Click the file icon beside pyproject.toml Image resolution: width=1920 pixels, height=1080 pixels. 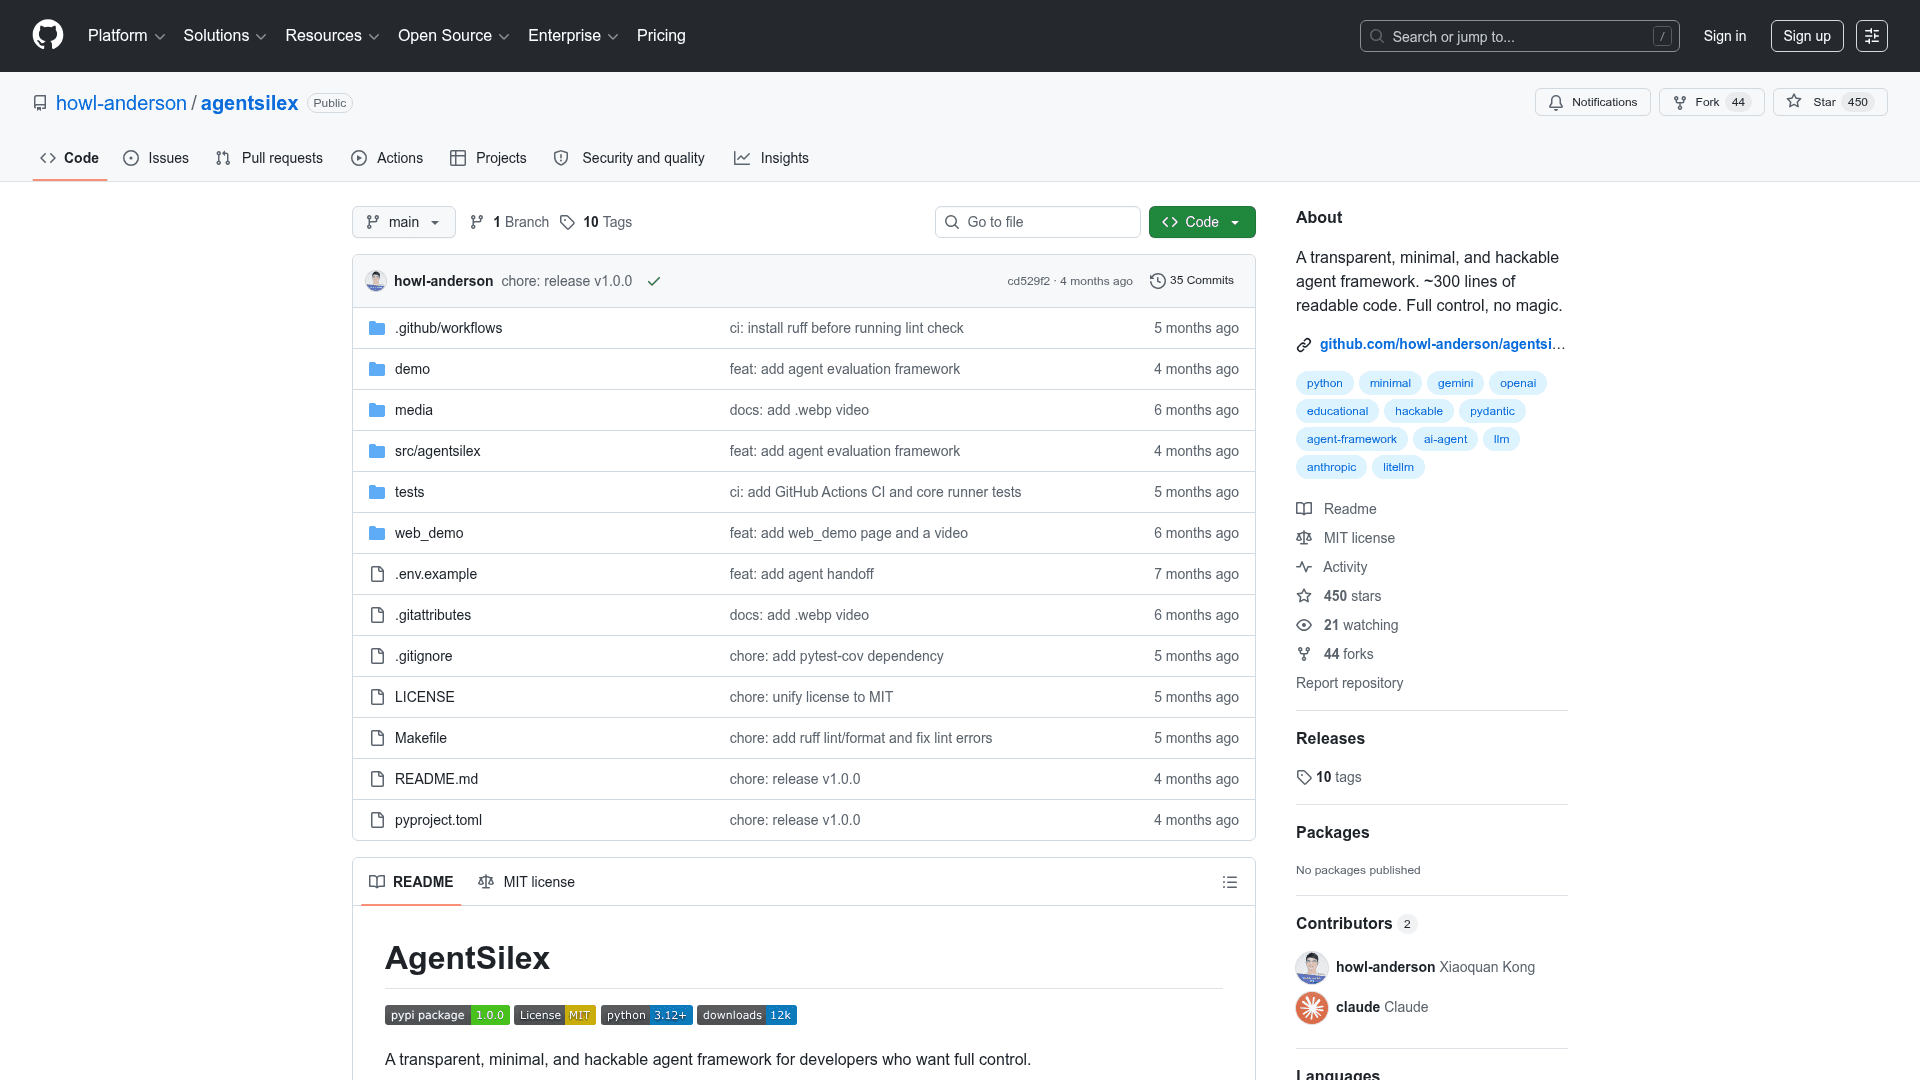tap(377, 820)
